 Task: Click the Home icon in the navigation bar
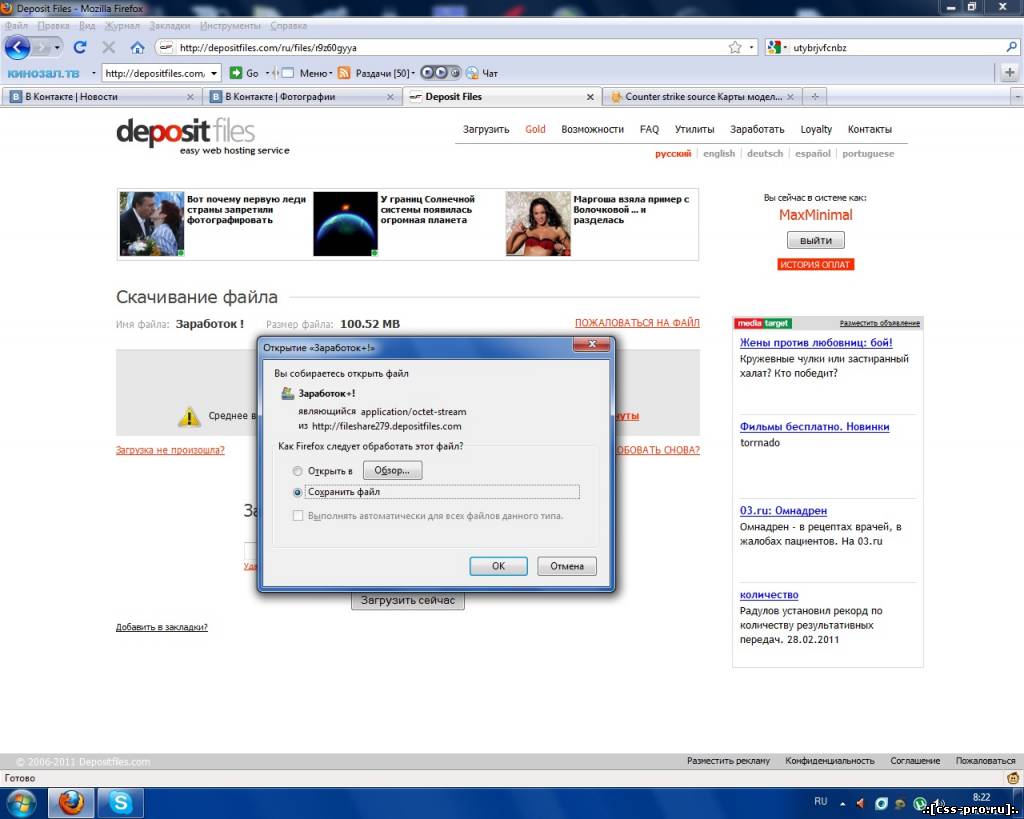pos(137,47)
